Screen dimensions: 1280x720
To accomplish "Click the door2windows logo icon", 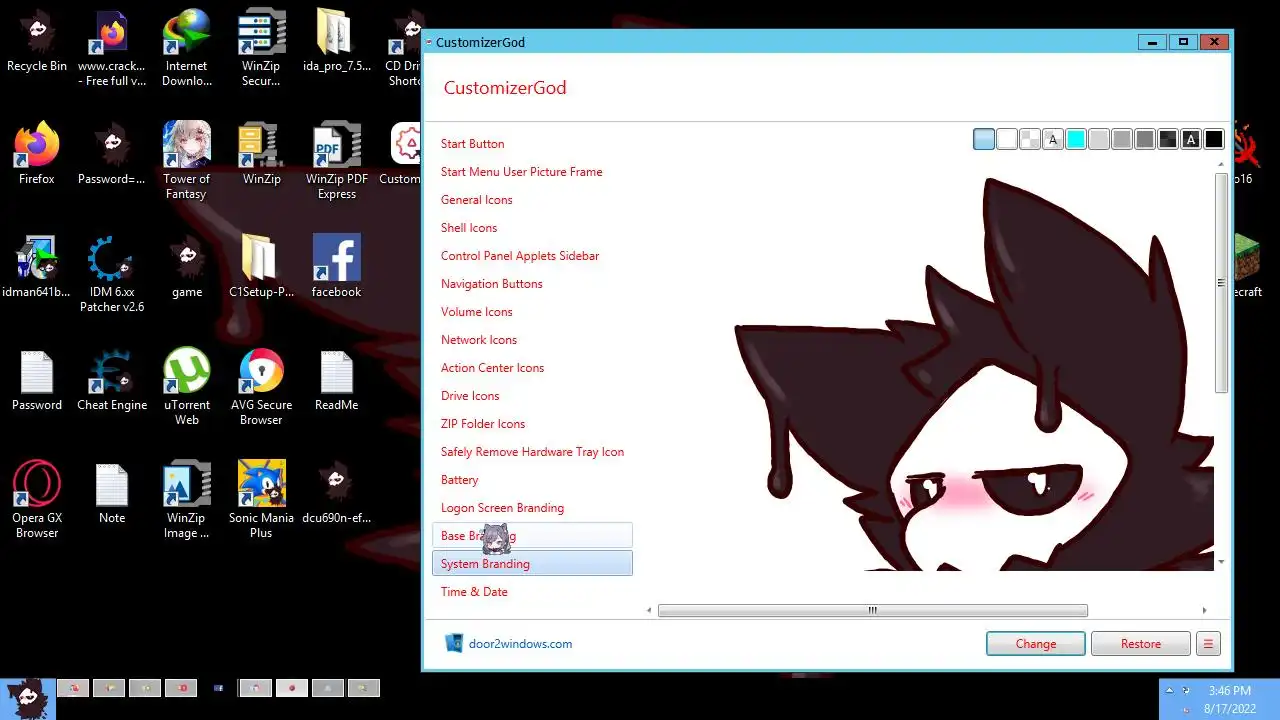I will tap(454, 643).
